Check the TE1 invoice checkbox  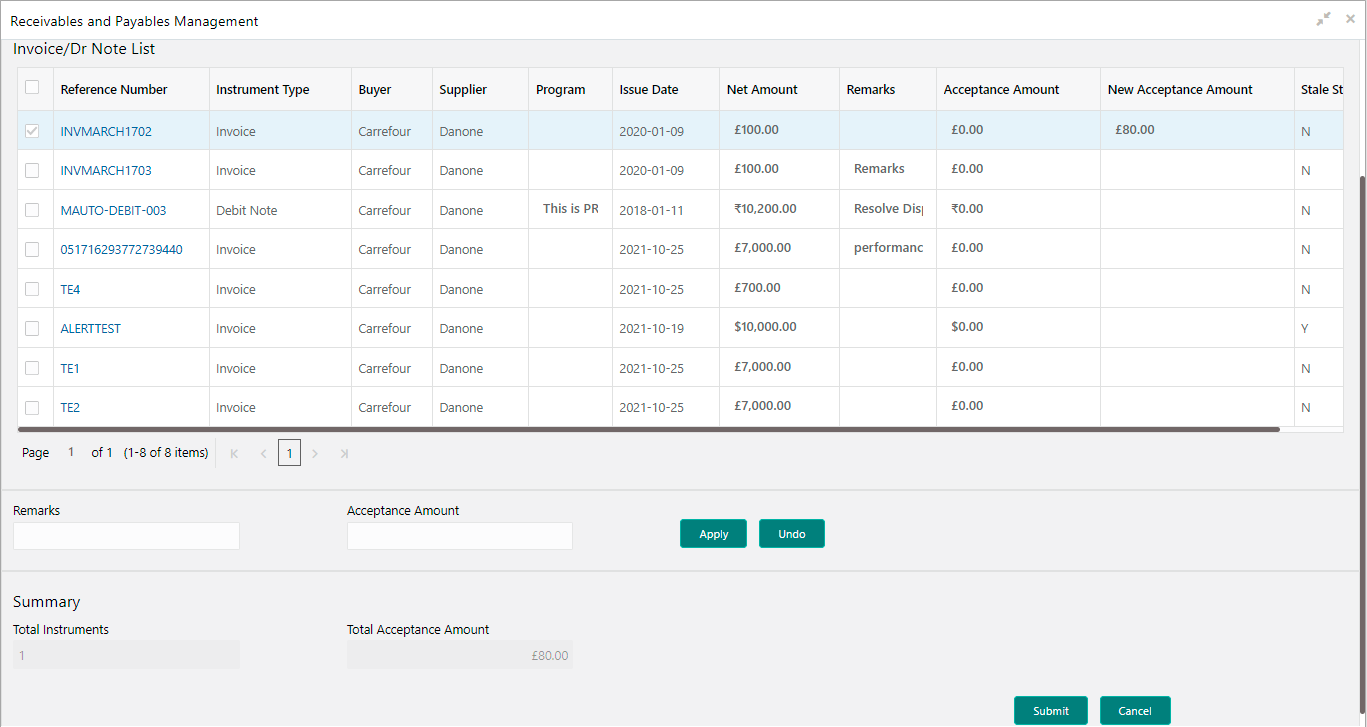coord(32,368)
